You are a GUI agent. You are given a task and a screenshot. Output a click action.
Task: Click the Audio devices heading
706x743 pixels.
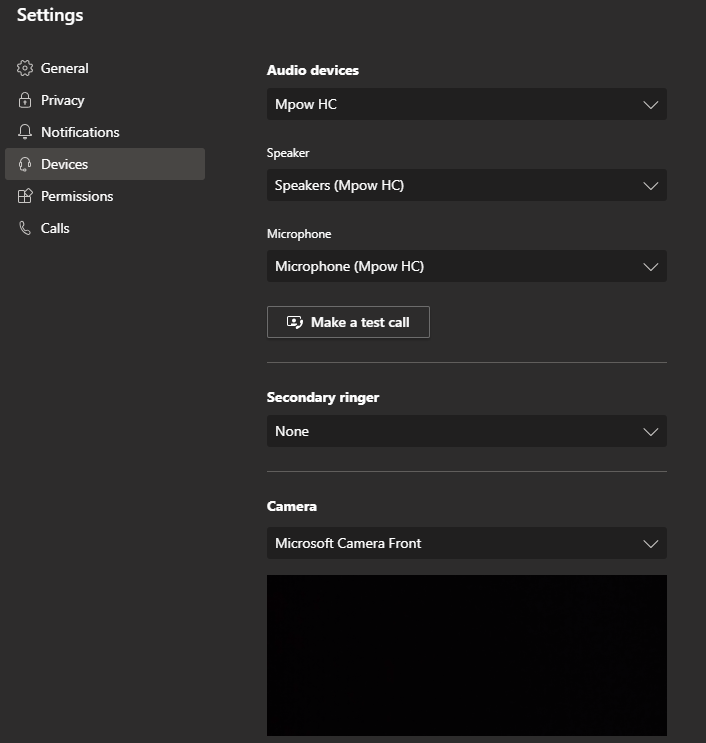[313, 70]
